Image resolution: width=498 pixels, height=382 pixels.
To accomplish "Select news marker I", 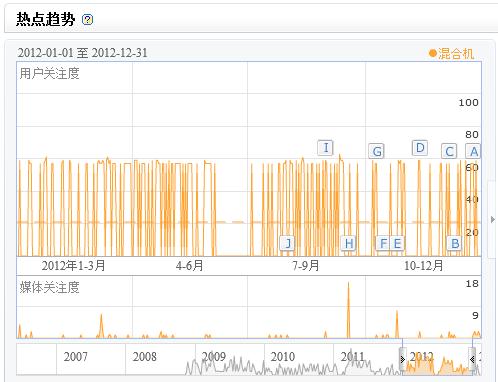I will [326, 148].
